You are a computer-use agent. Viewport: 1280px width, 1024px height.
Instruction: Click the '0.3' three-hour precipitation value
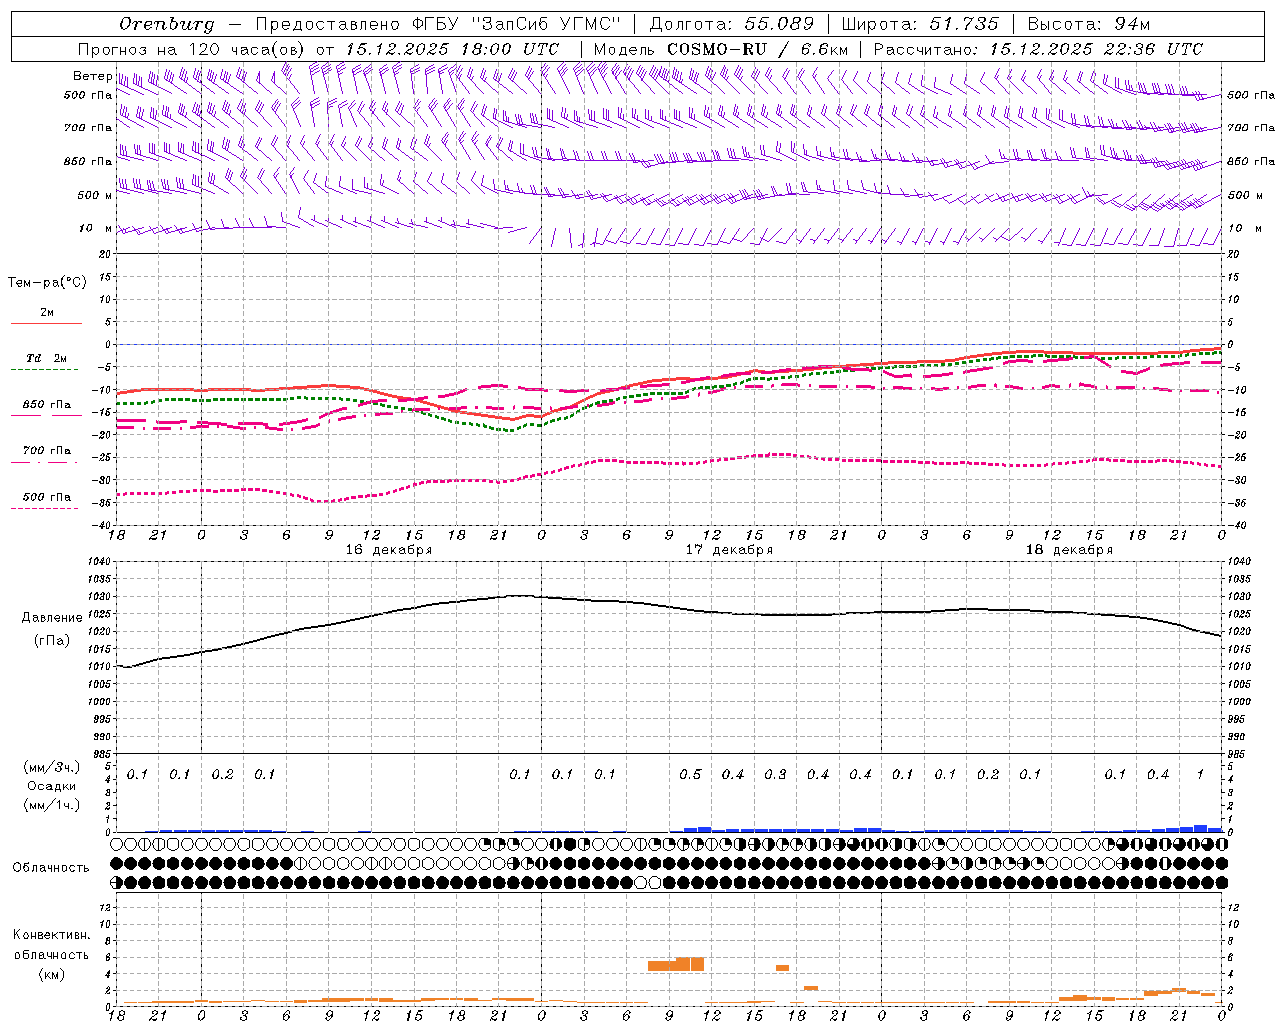pos(775,775)
